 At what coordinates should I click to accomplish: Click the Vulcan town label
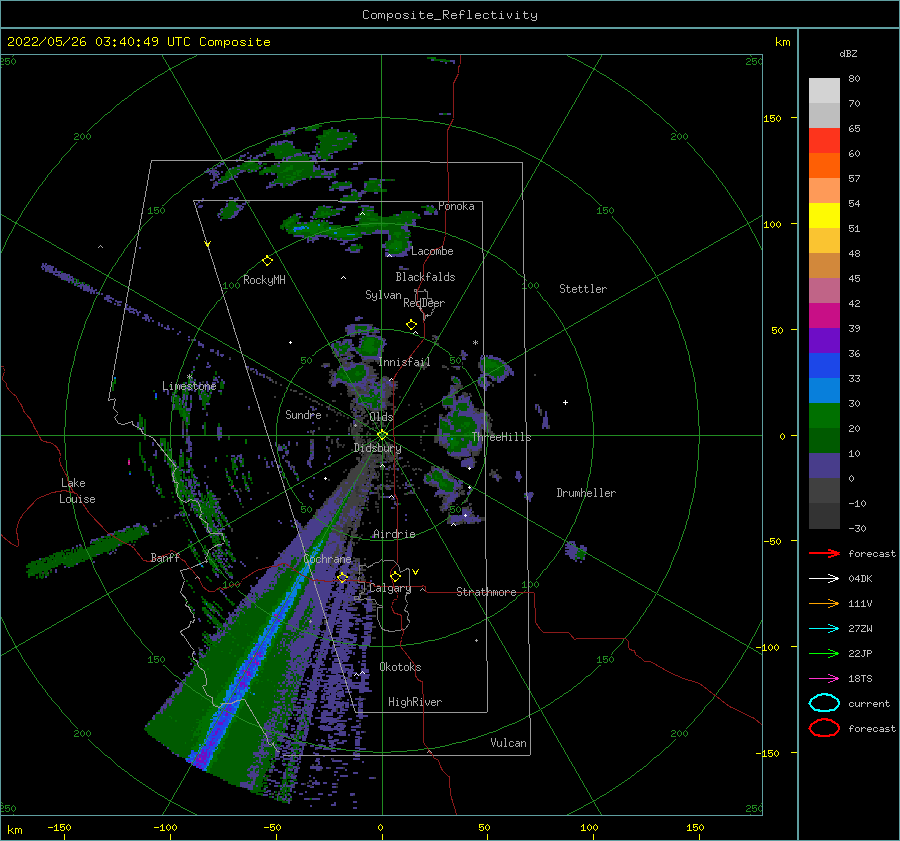509,743
